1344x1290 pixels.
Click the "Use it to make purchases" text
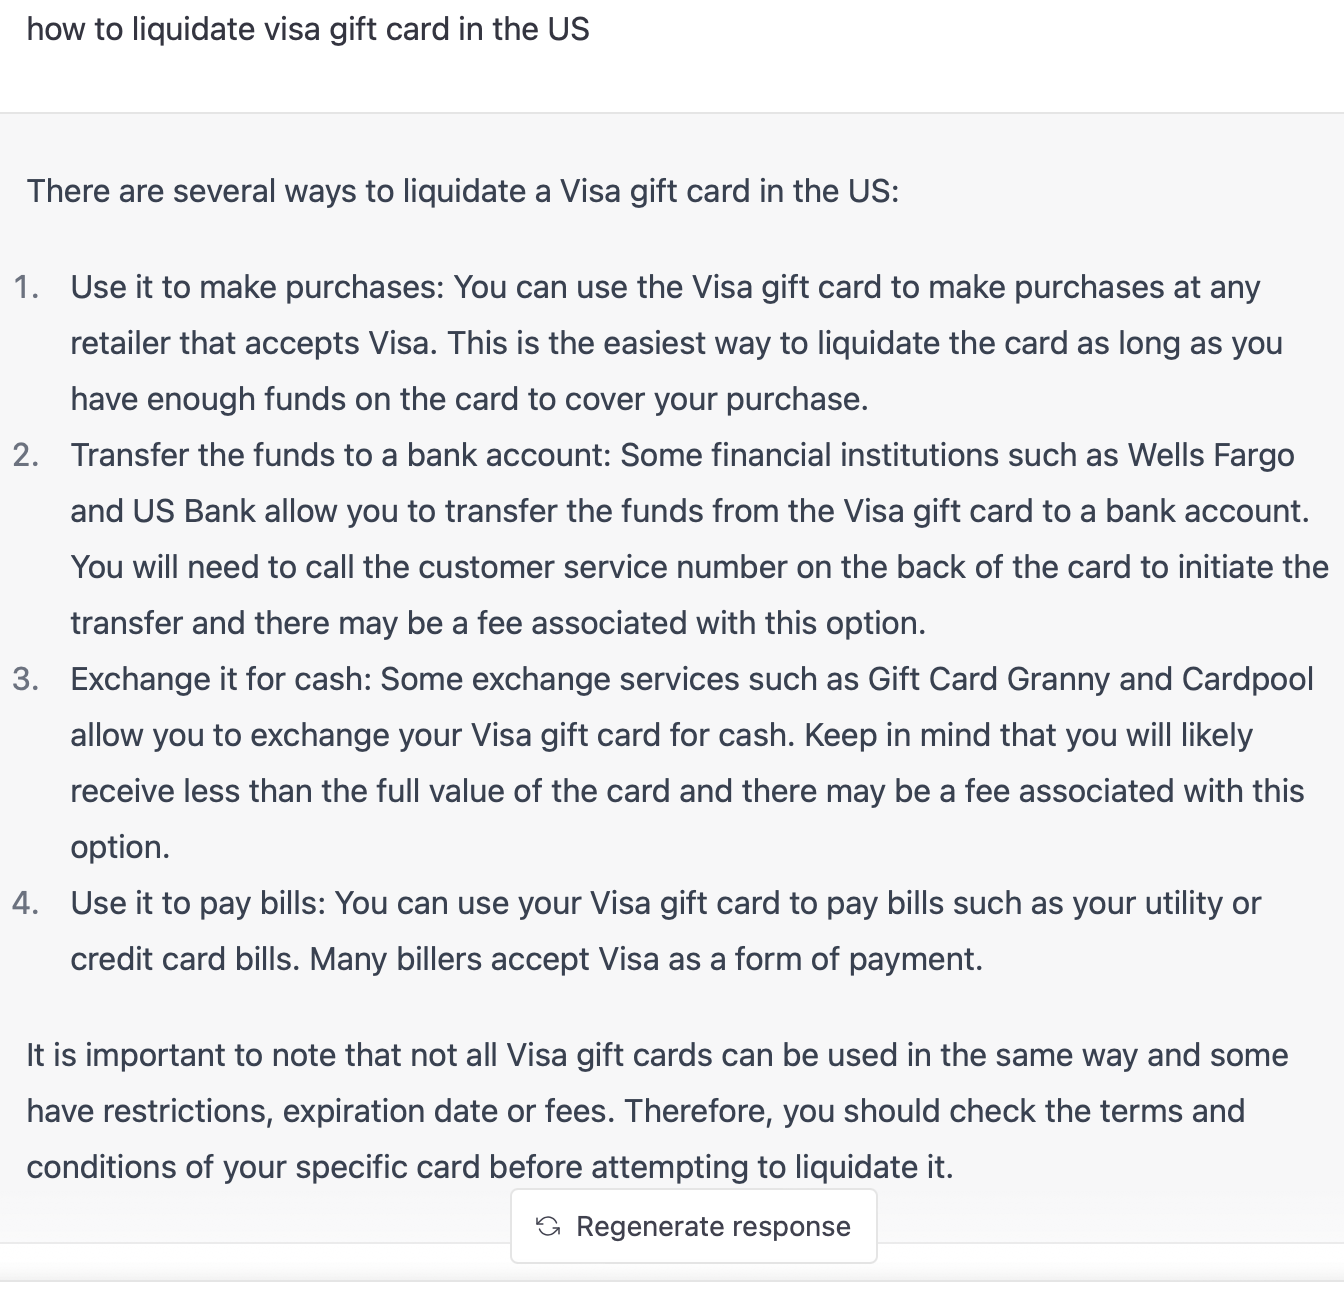[256, 288]
